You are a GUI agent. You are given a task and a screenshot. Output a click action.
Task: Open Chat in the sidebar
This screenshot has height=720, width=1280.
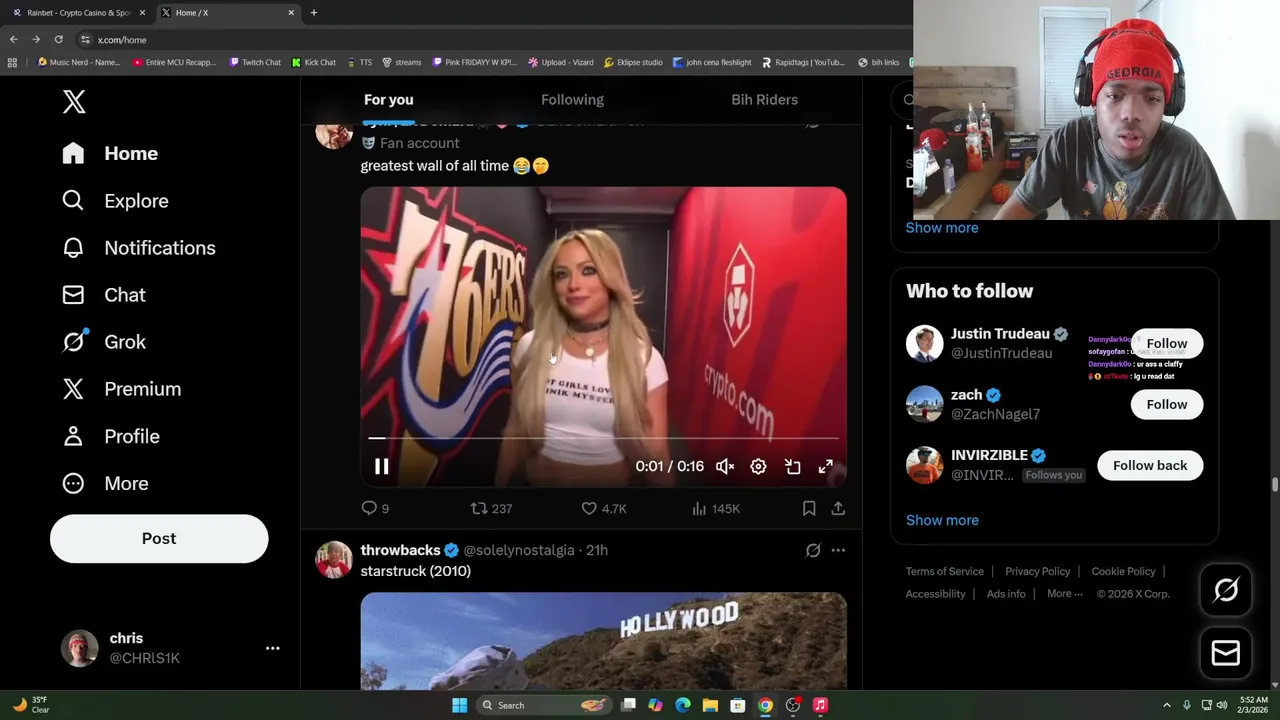click(104, 295)
